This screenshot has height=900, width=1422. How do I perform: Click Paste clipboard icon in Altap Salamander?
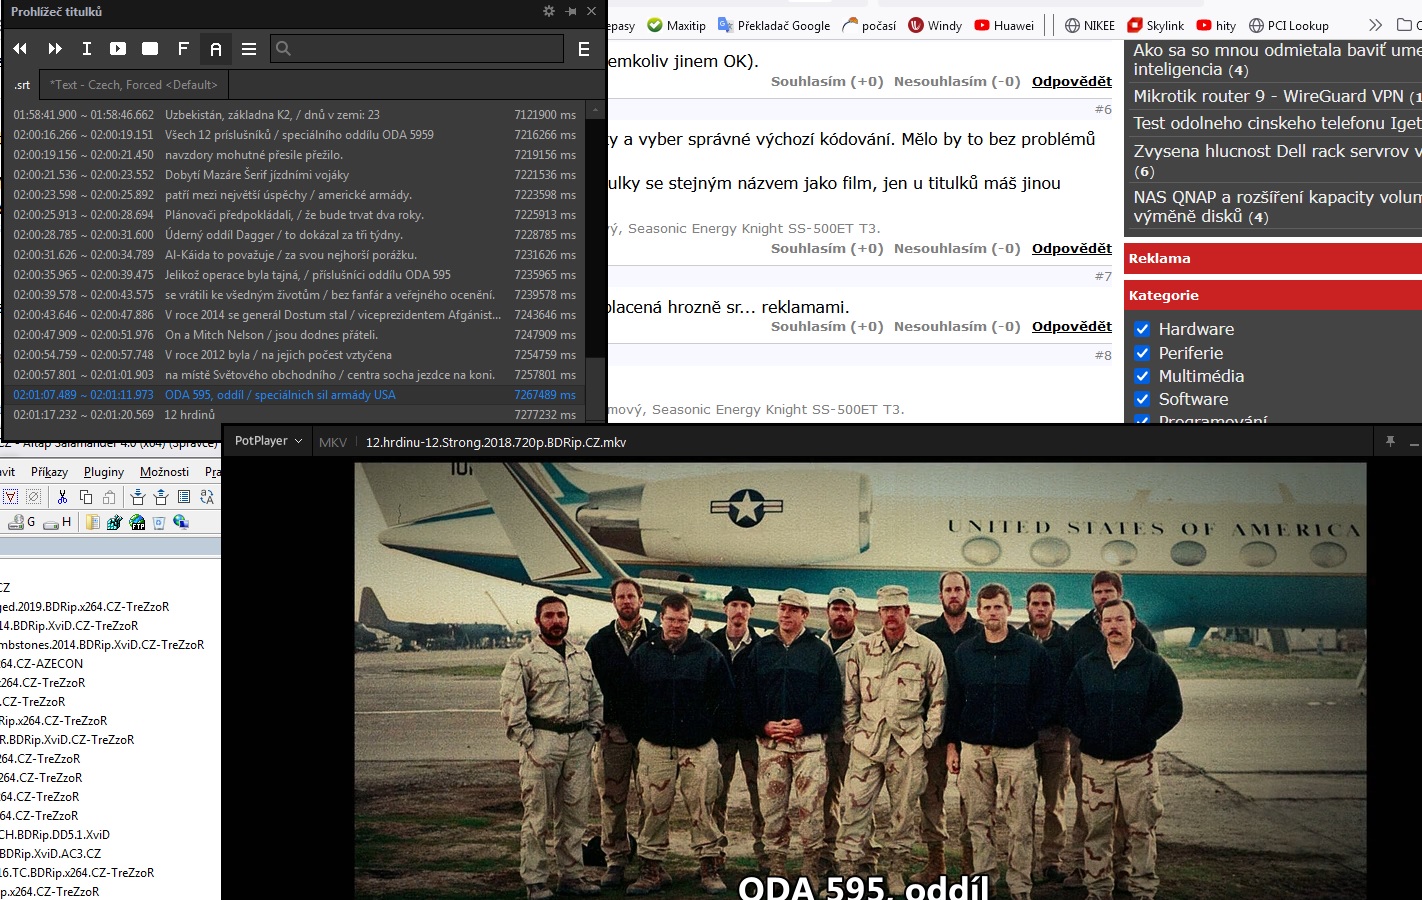point(108,497)
